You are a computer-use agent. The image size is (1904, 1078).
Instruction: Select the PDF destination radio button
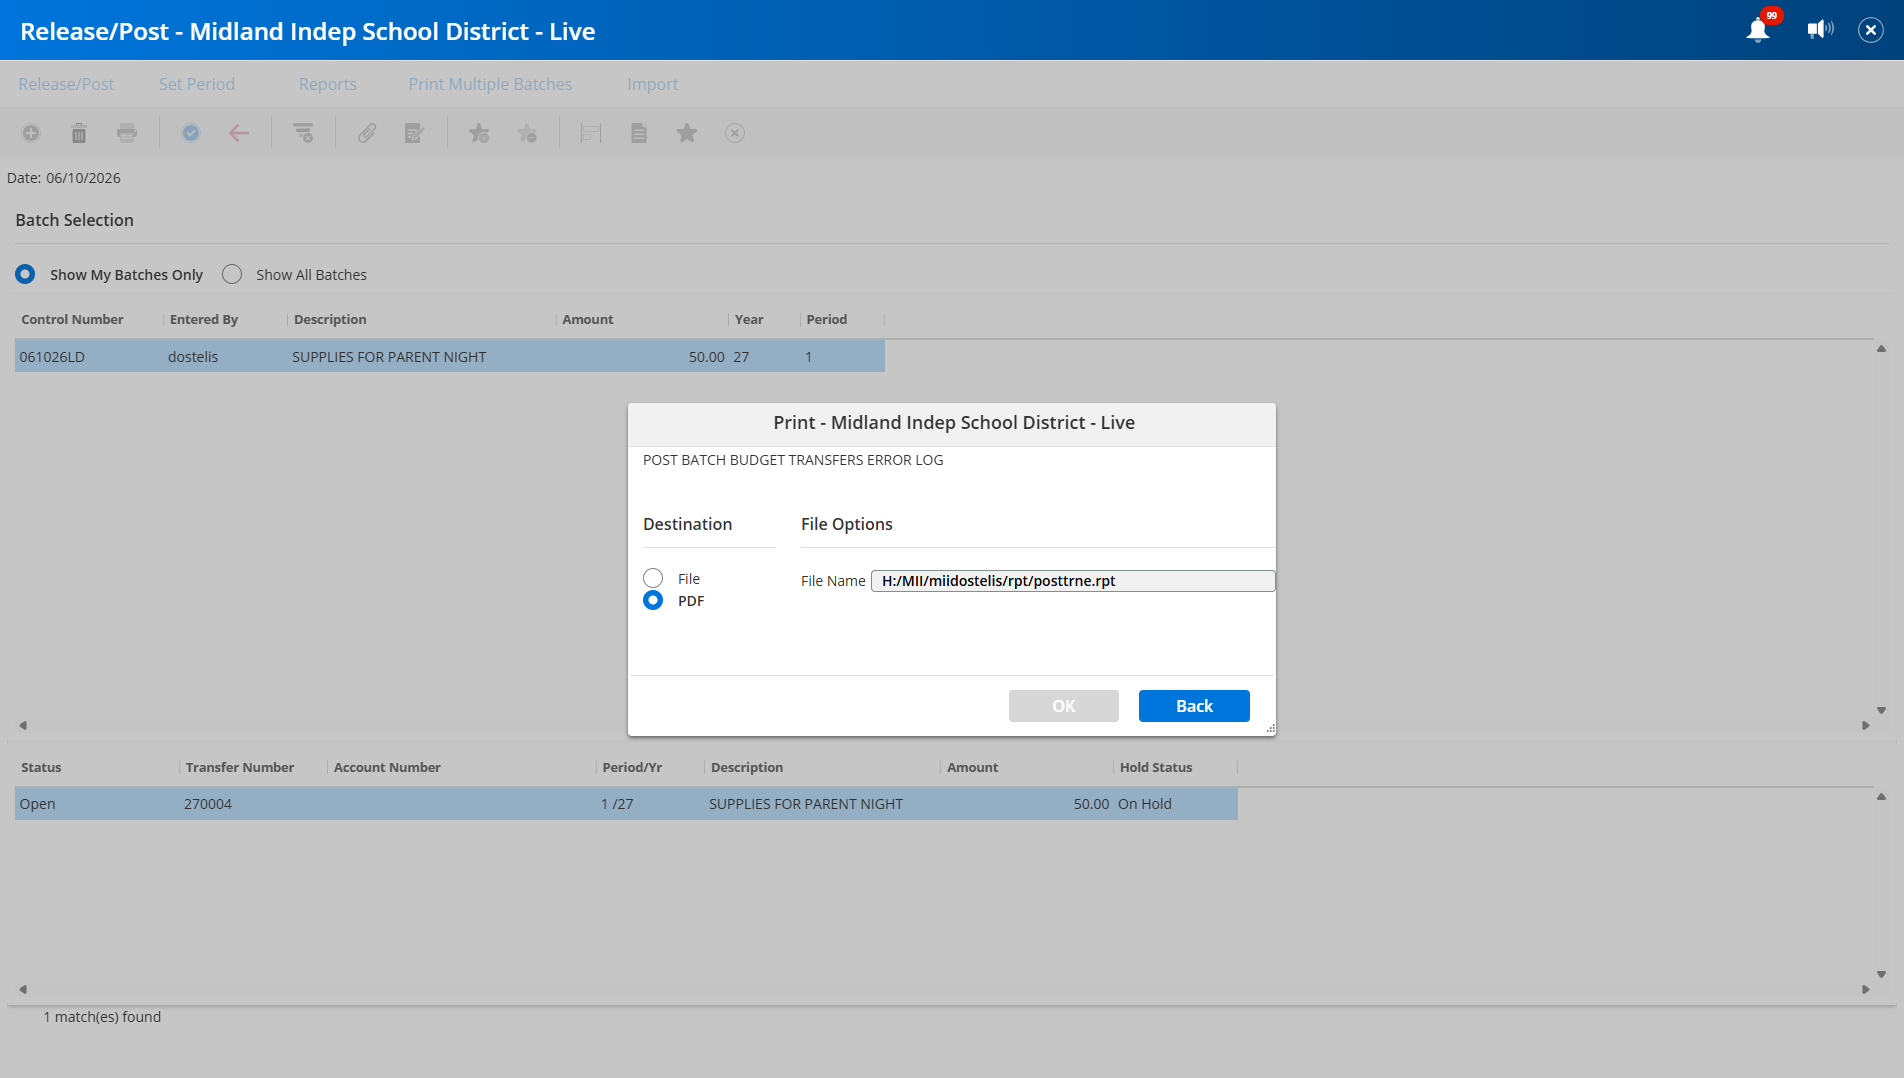(653, 600)
